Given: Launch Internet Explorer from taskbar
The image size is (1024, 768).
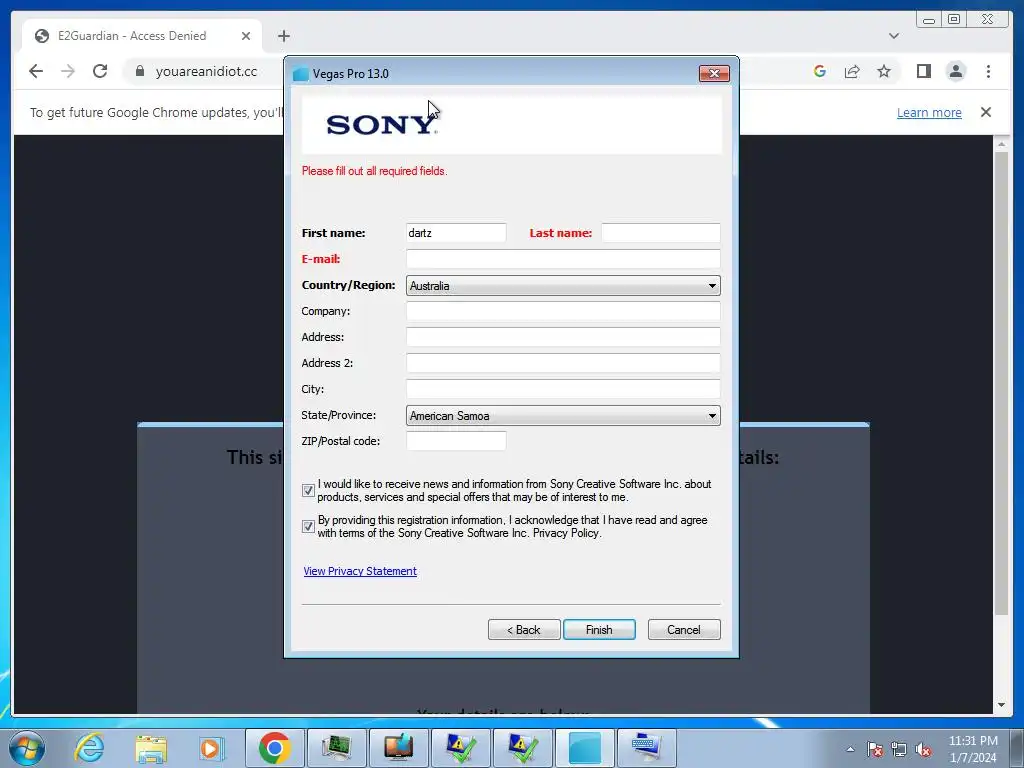Looking at the screenshot, I should pyautogui.click(x=89, y=748).
